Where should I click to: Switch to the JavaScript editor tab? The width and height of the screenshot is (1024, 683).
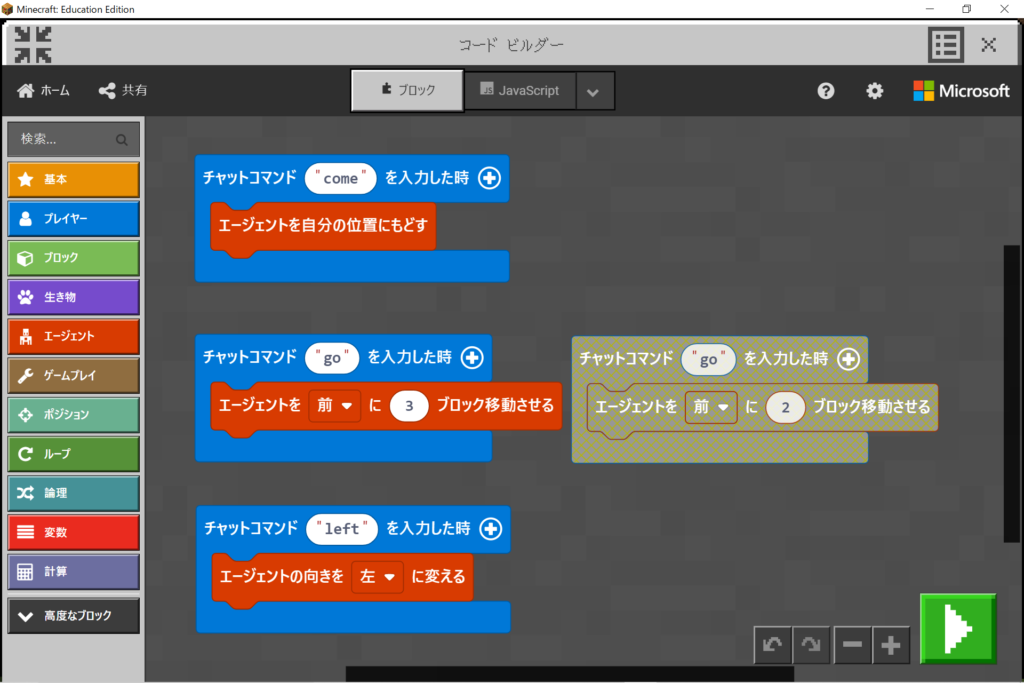(x=519, y=91)
